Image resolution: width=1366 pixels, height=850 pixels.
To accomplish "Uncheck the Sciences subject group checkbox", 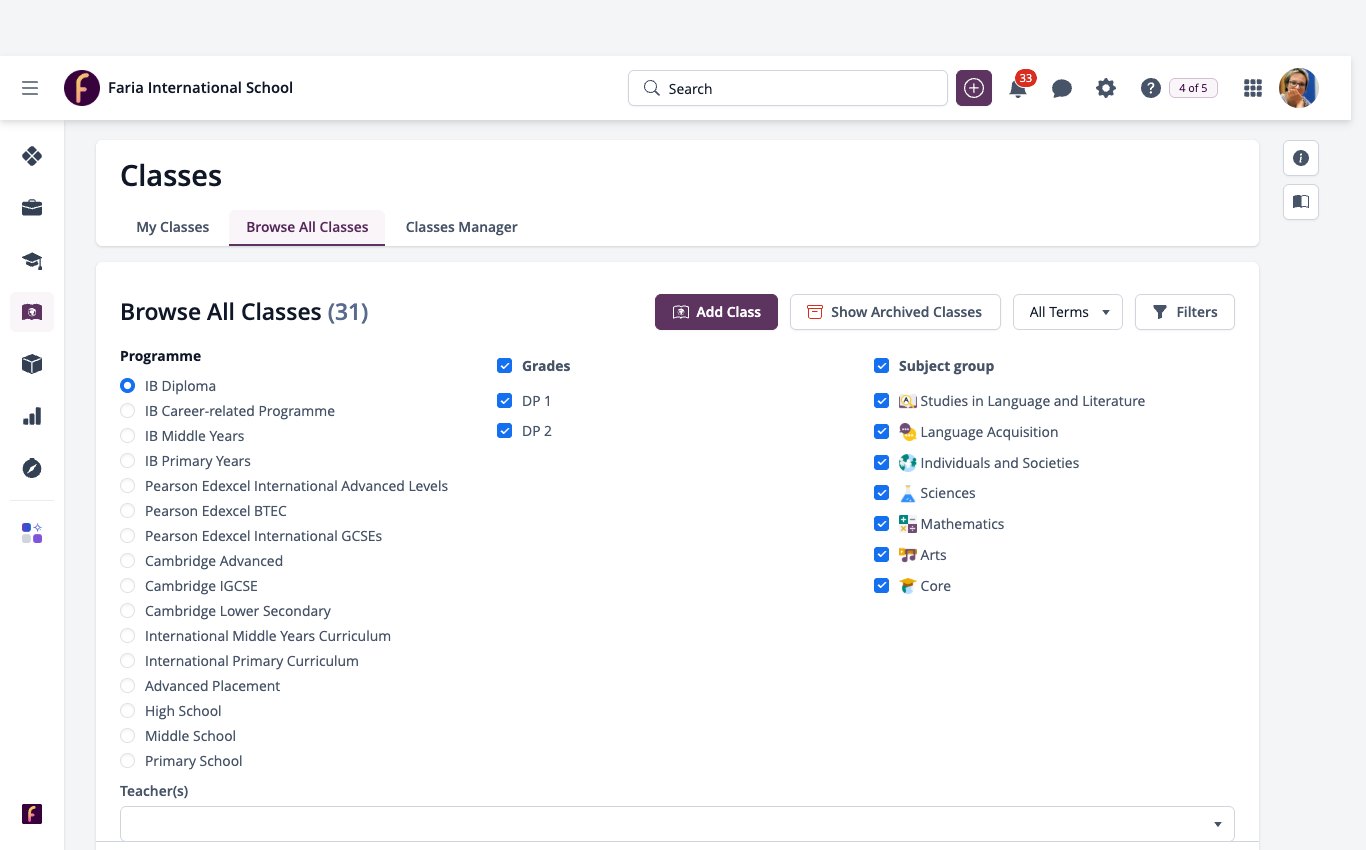I will (x=881, y=493).
